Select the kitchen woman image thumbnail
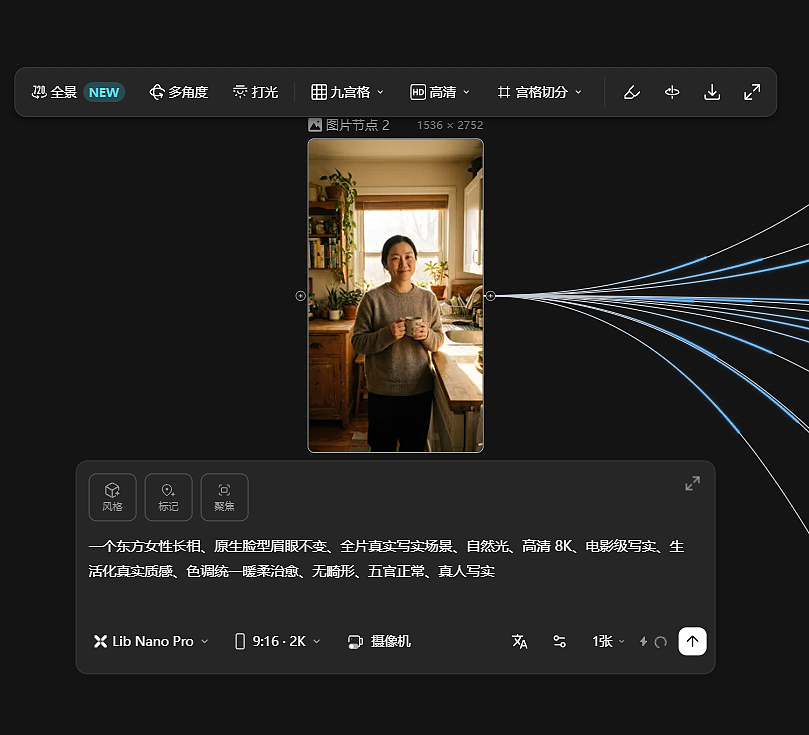809x735 pixels. [395, 296]
